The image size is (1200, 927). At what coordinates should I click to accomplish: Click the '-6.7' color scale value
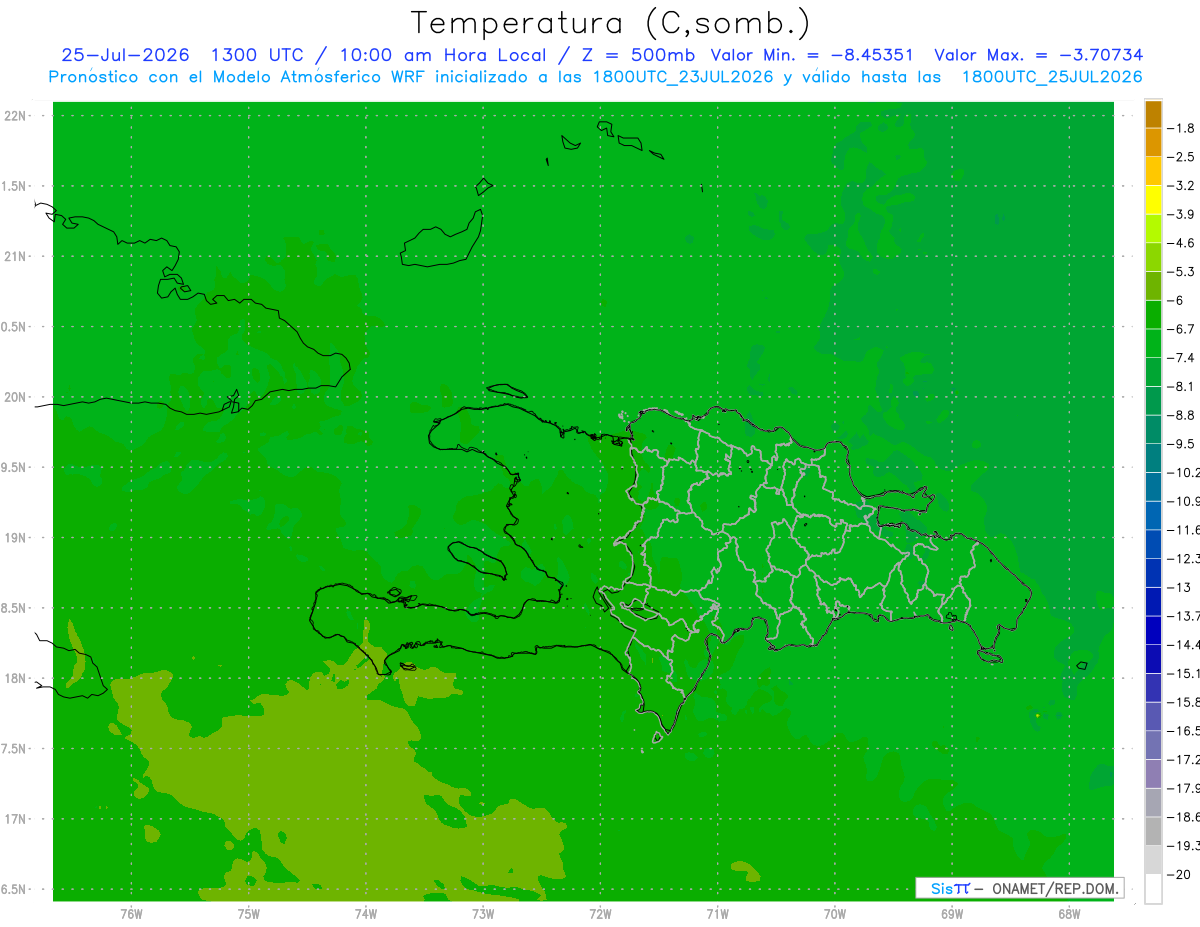pyautogui.click(x=1181, y=329)
